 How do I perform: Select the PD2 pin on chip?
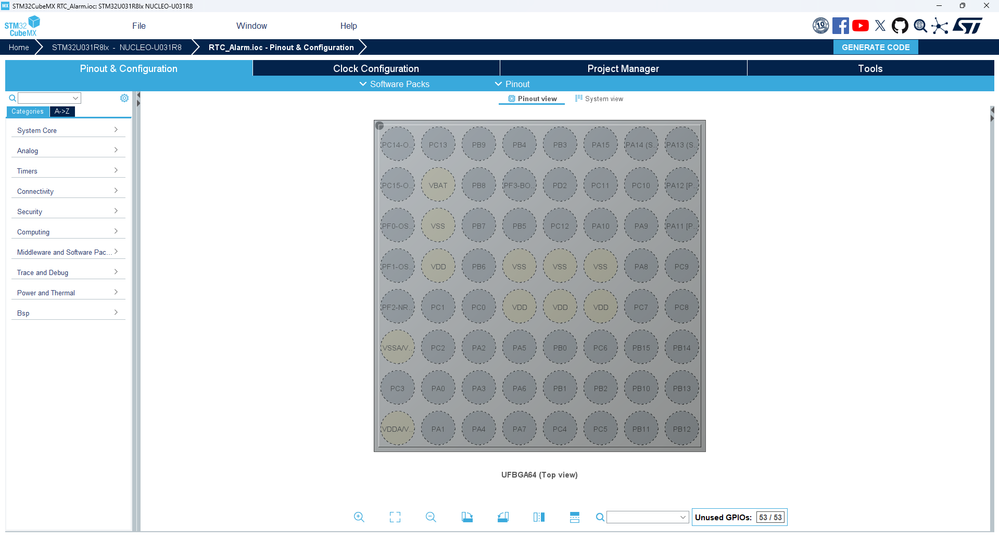[559, 185]
